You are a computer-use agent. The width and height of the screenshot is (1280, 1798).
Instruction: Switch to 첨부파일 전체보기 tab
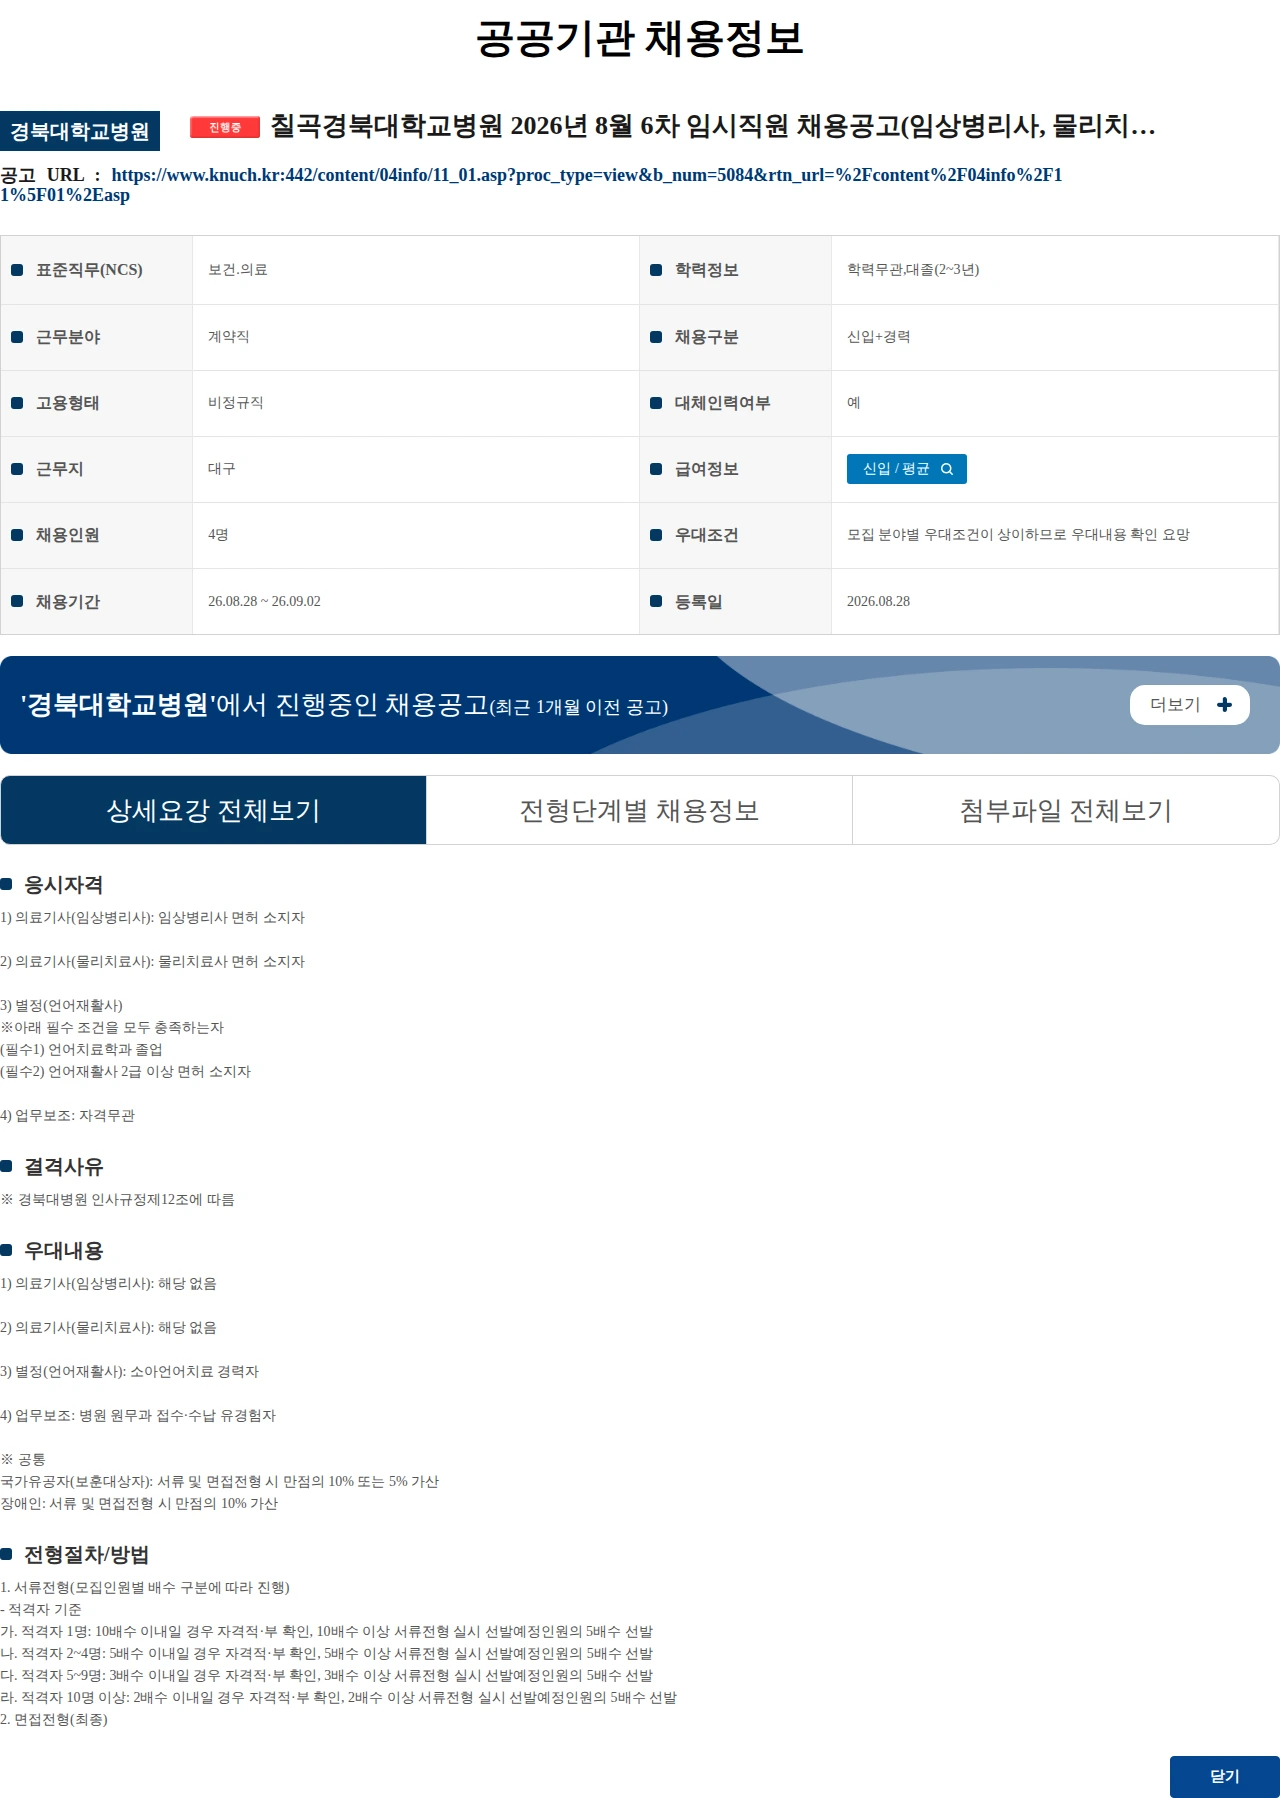(x=1066, y=810)
